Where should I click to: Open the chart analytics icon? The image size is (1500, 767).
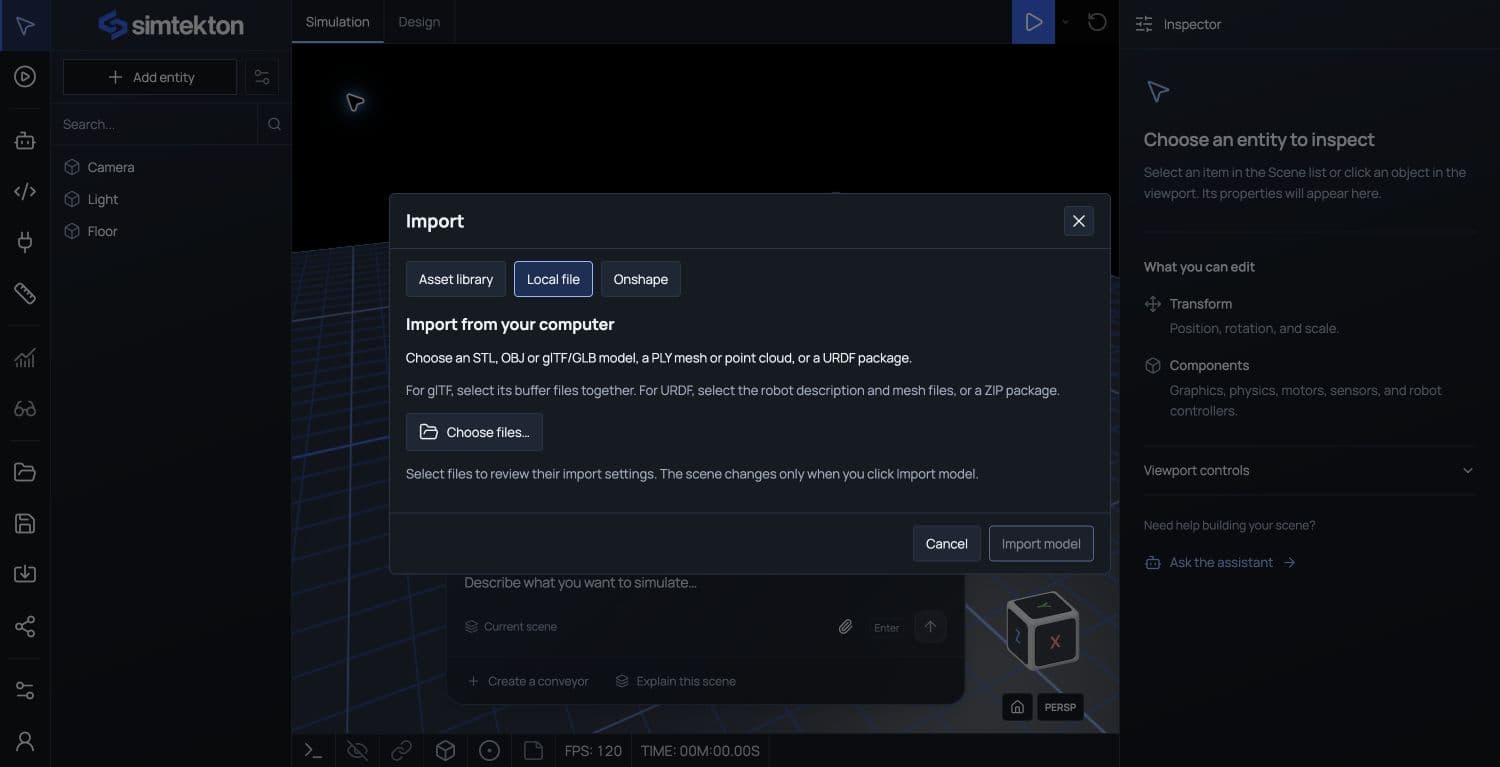pos(25,358)
